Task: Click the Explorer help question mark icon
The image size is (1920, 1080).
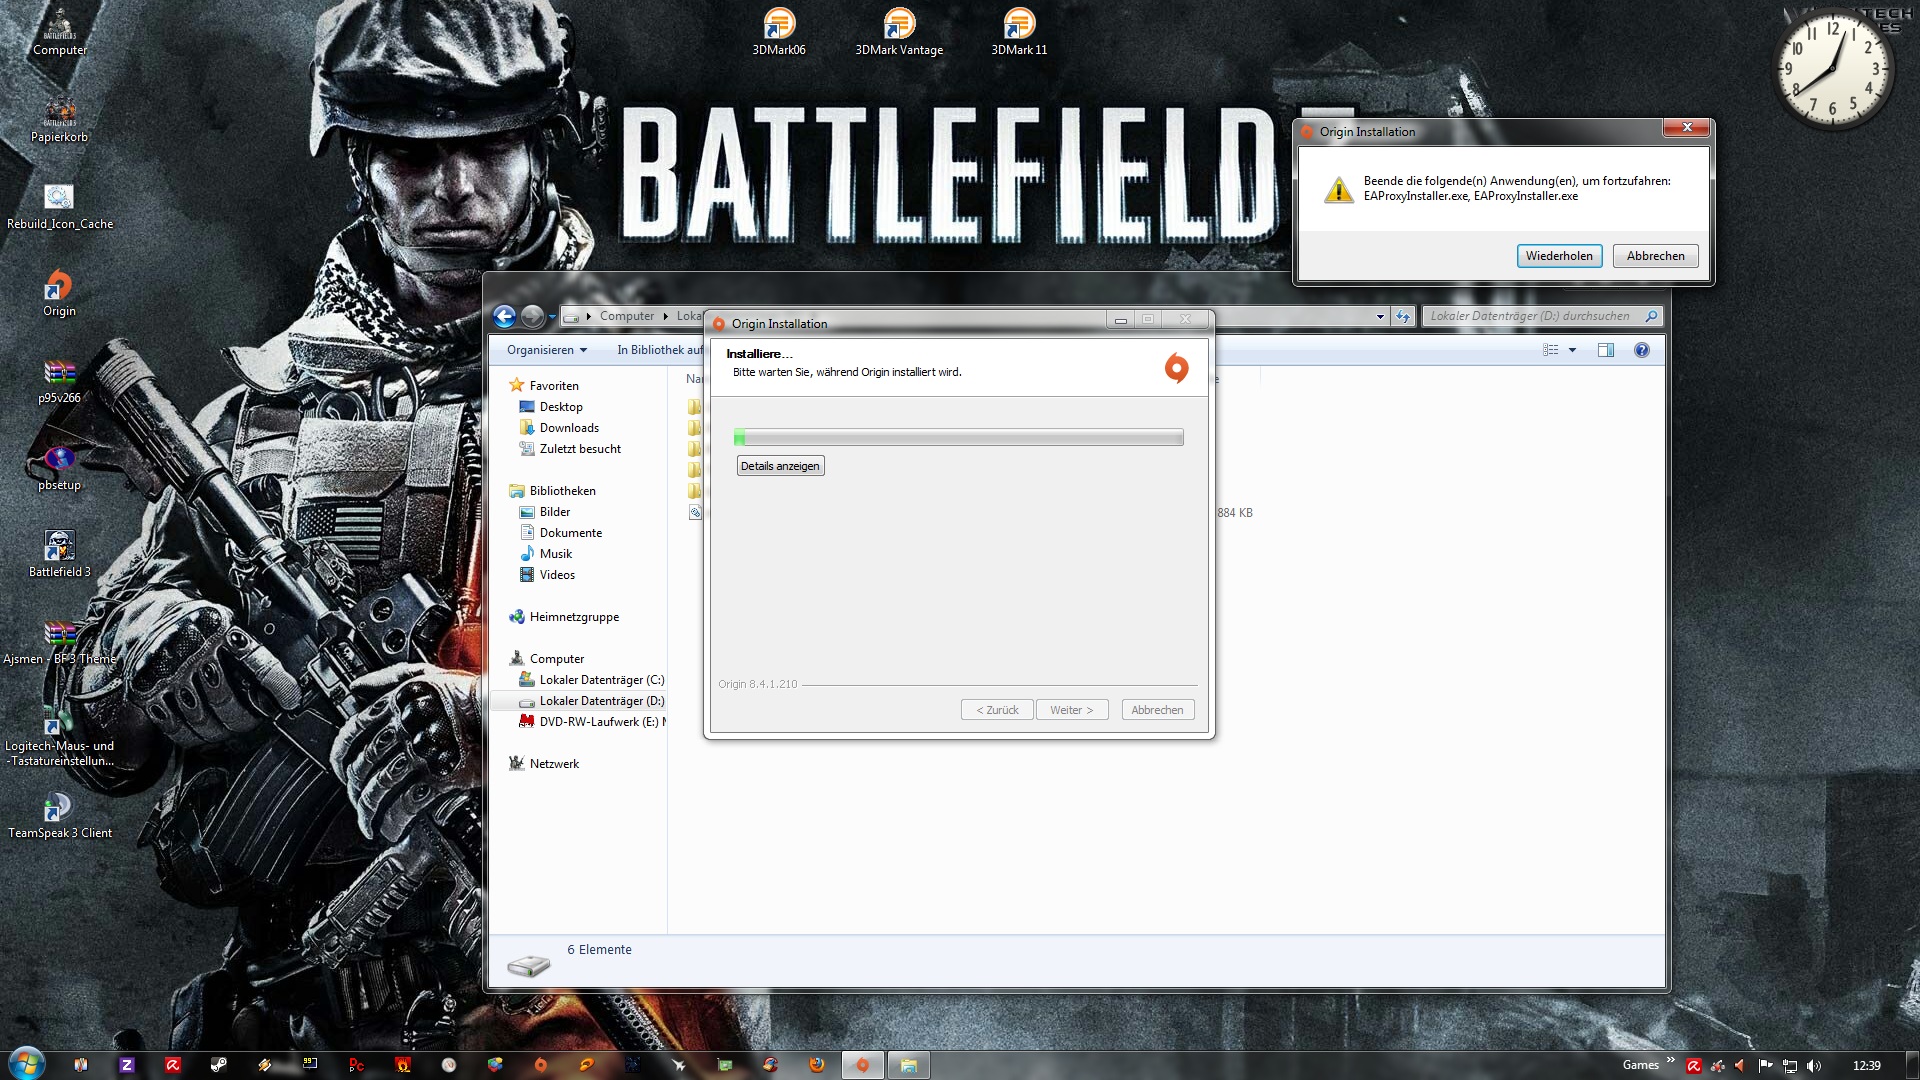Action: pyautogui.click(x=1642, y=350)
